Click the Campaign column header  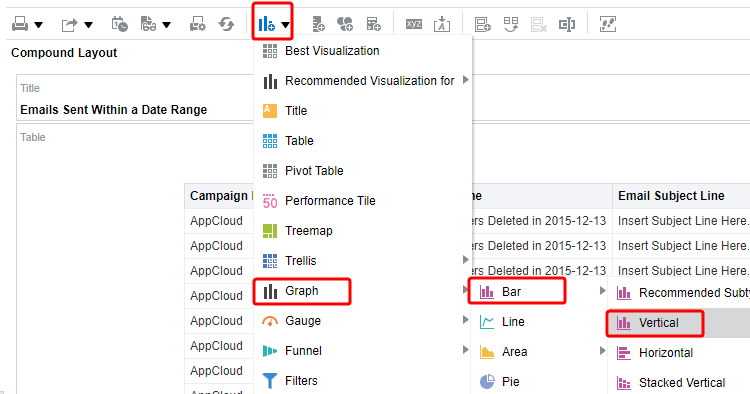[x=219, y=196]
